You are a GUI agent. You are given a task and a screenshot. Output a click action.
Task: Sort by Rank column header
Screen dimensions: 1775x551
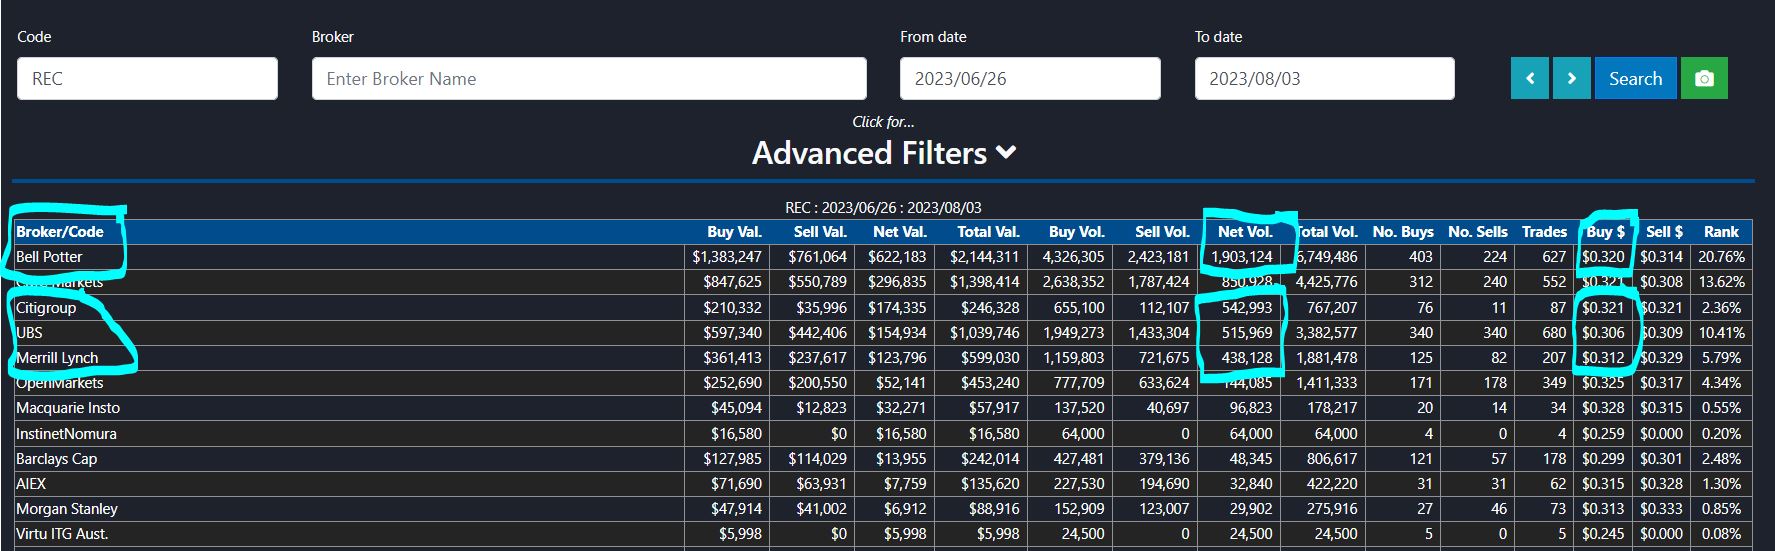(x=1721, y=231)
